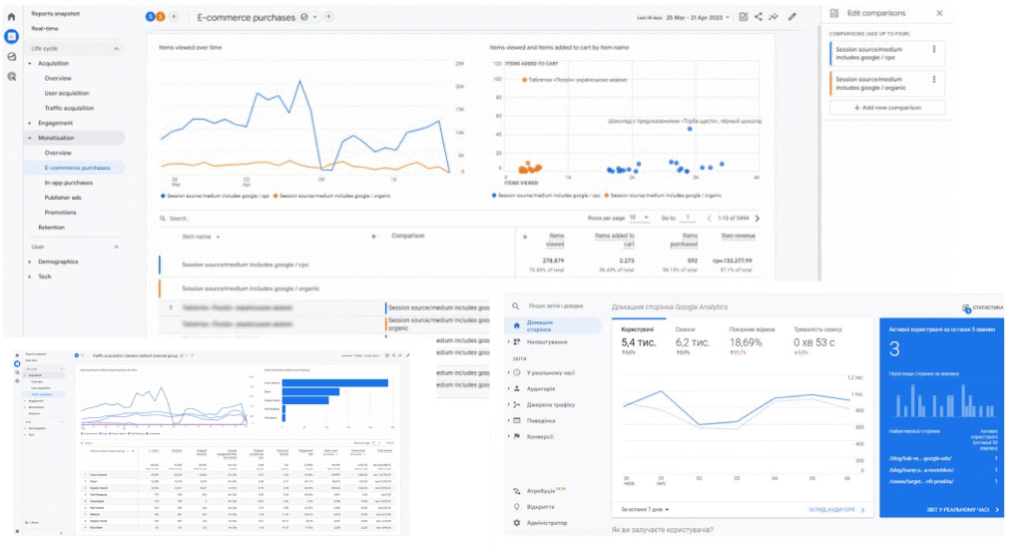Select the Сеанси metric tab

[x=692, y=338]
